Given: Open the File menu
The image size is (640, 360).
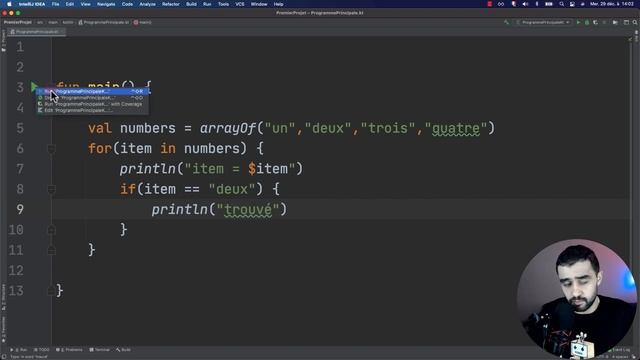Looking at the screenshot, I should pos(55,4).
